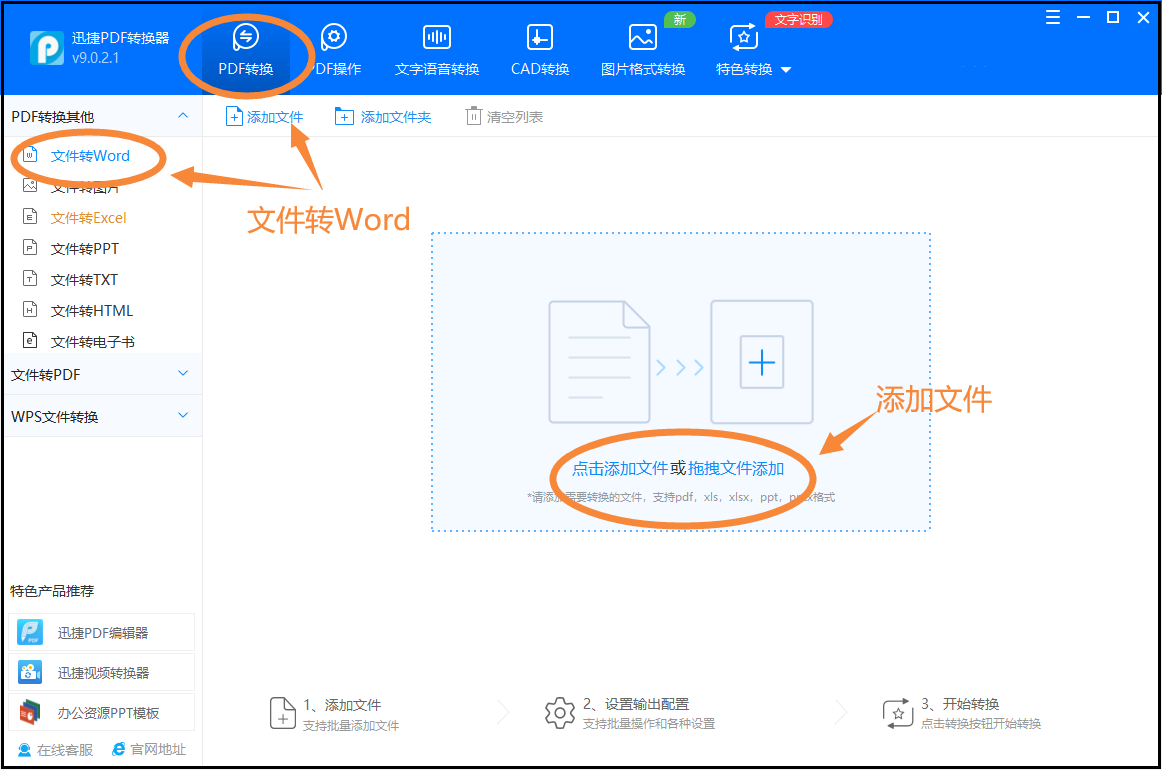Image resolution: width=1162 pixels, height=770 pixels.
Task: Click the plus box in drop area
Action: click(762, 362)
